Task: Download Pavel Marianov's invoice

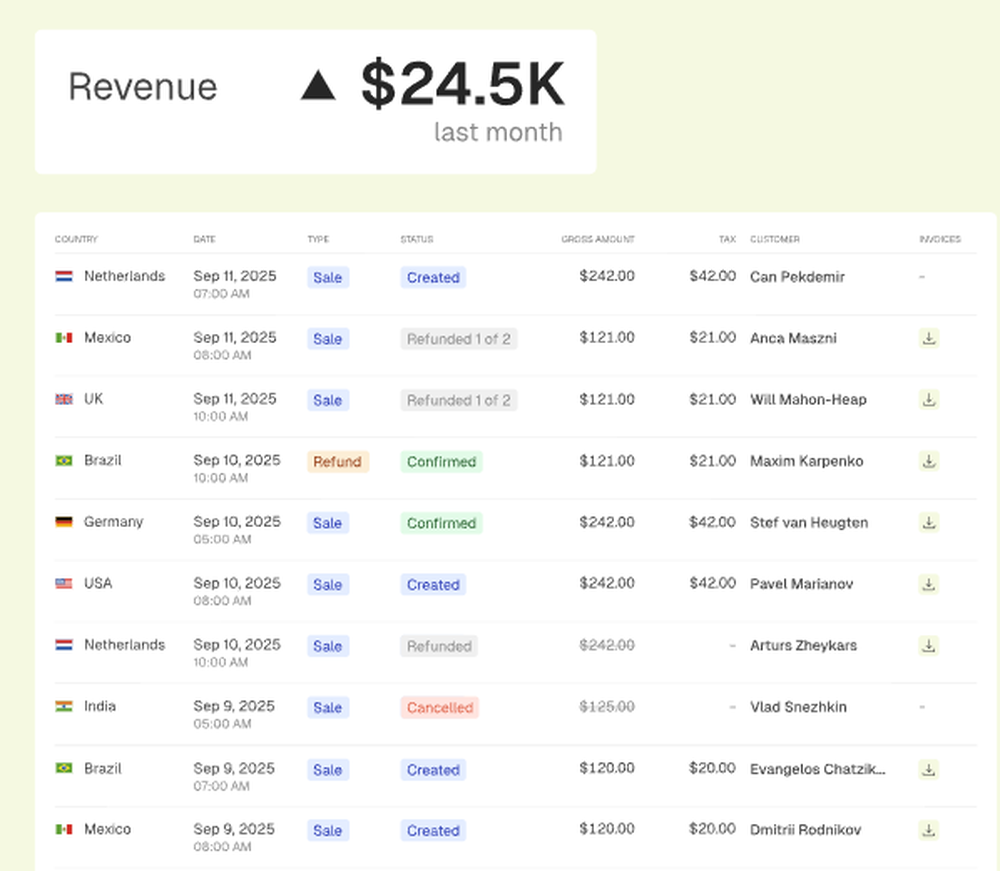Action: pos(929,584)
